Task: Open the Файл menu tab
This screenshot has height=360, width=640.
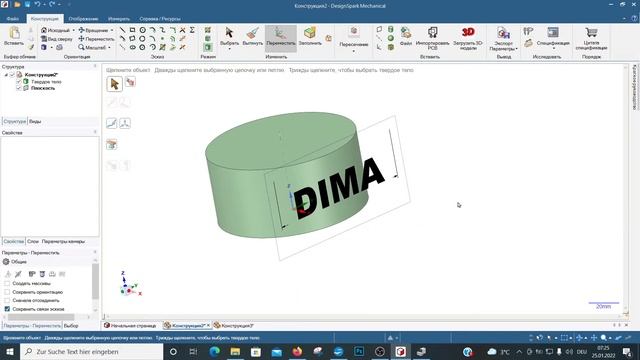Action: 13,19
